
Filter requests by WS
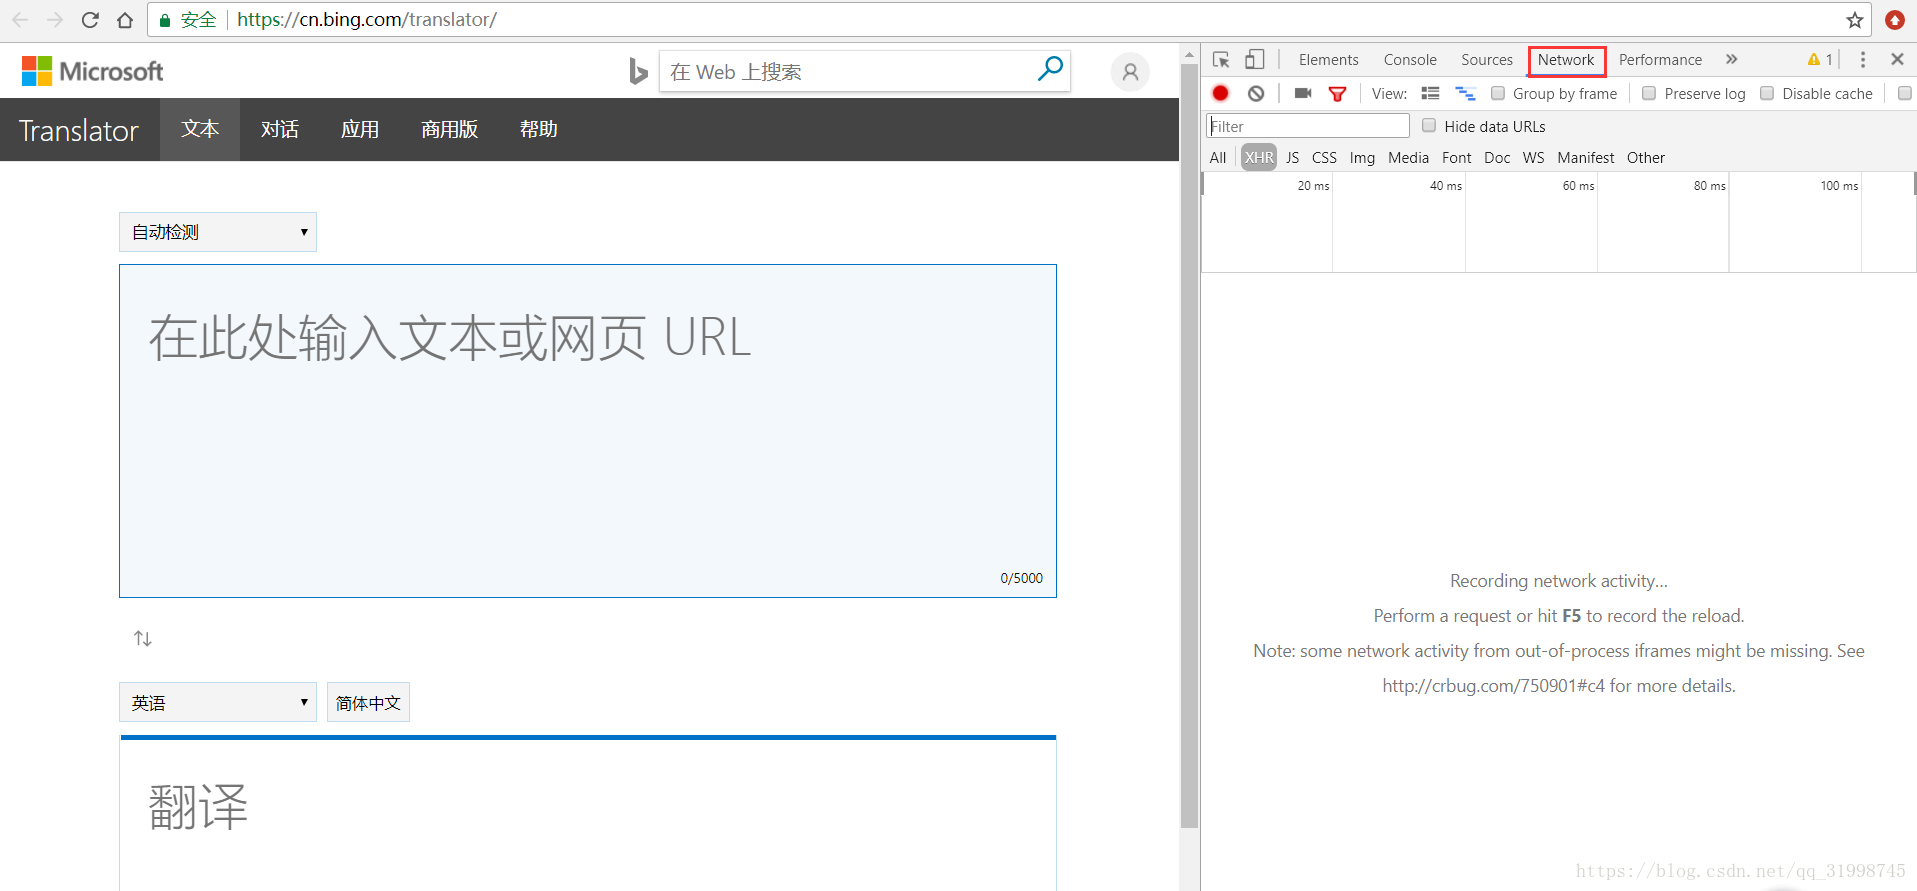(x=1533, y=158)
